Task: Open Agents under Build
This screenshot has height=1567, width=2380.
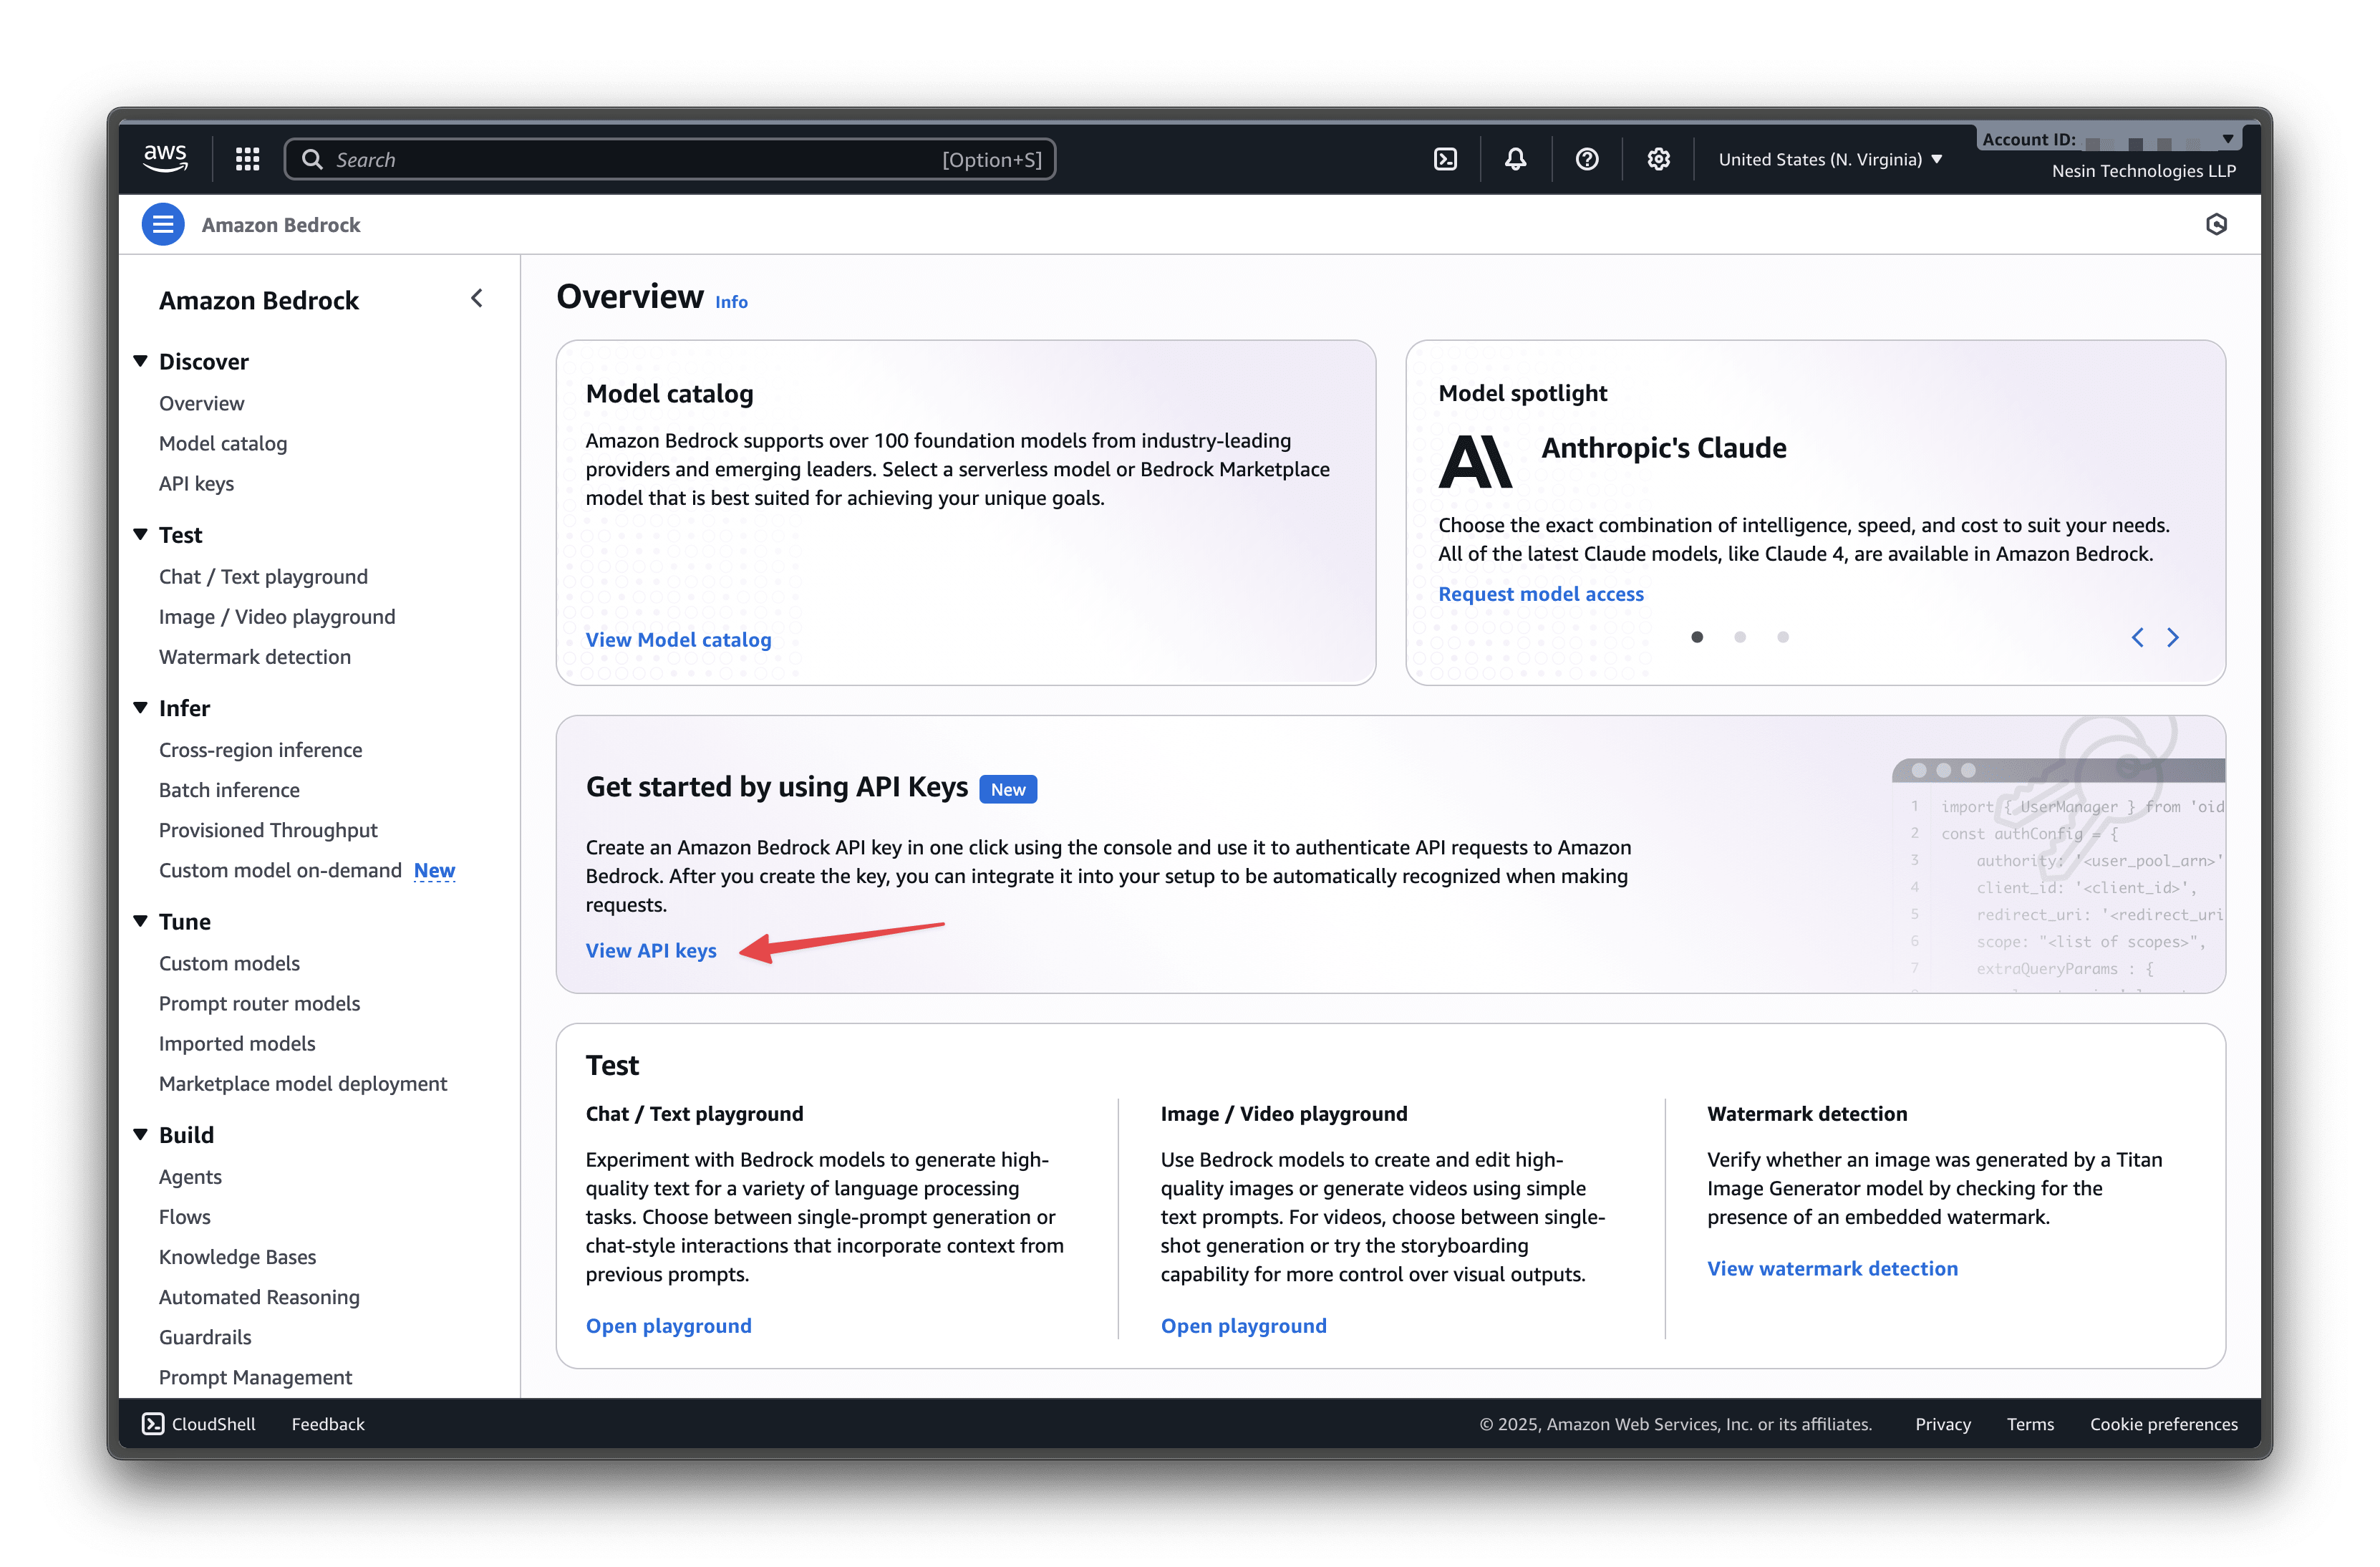Action: click(x=190, y=1176)
